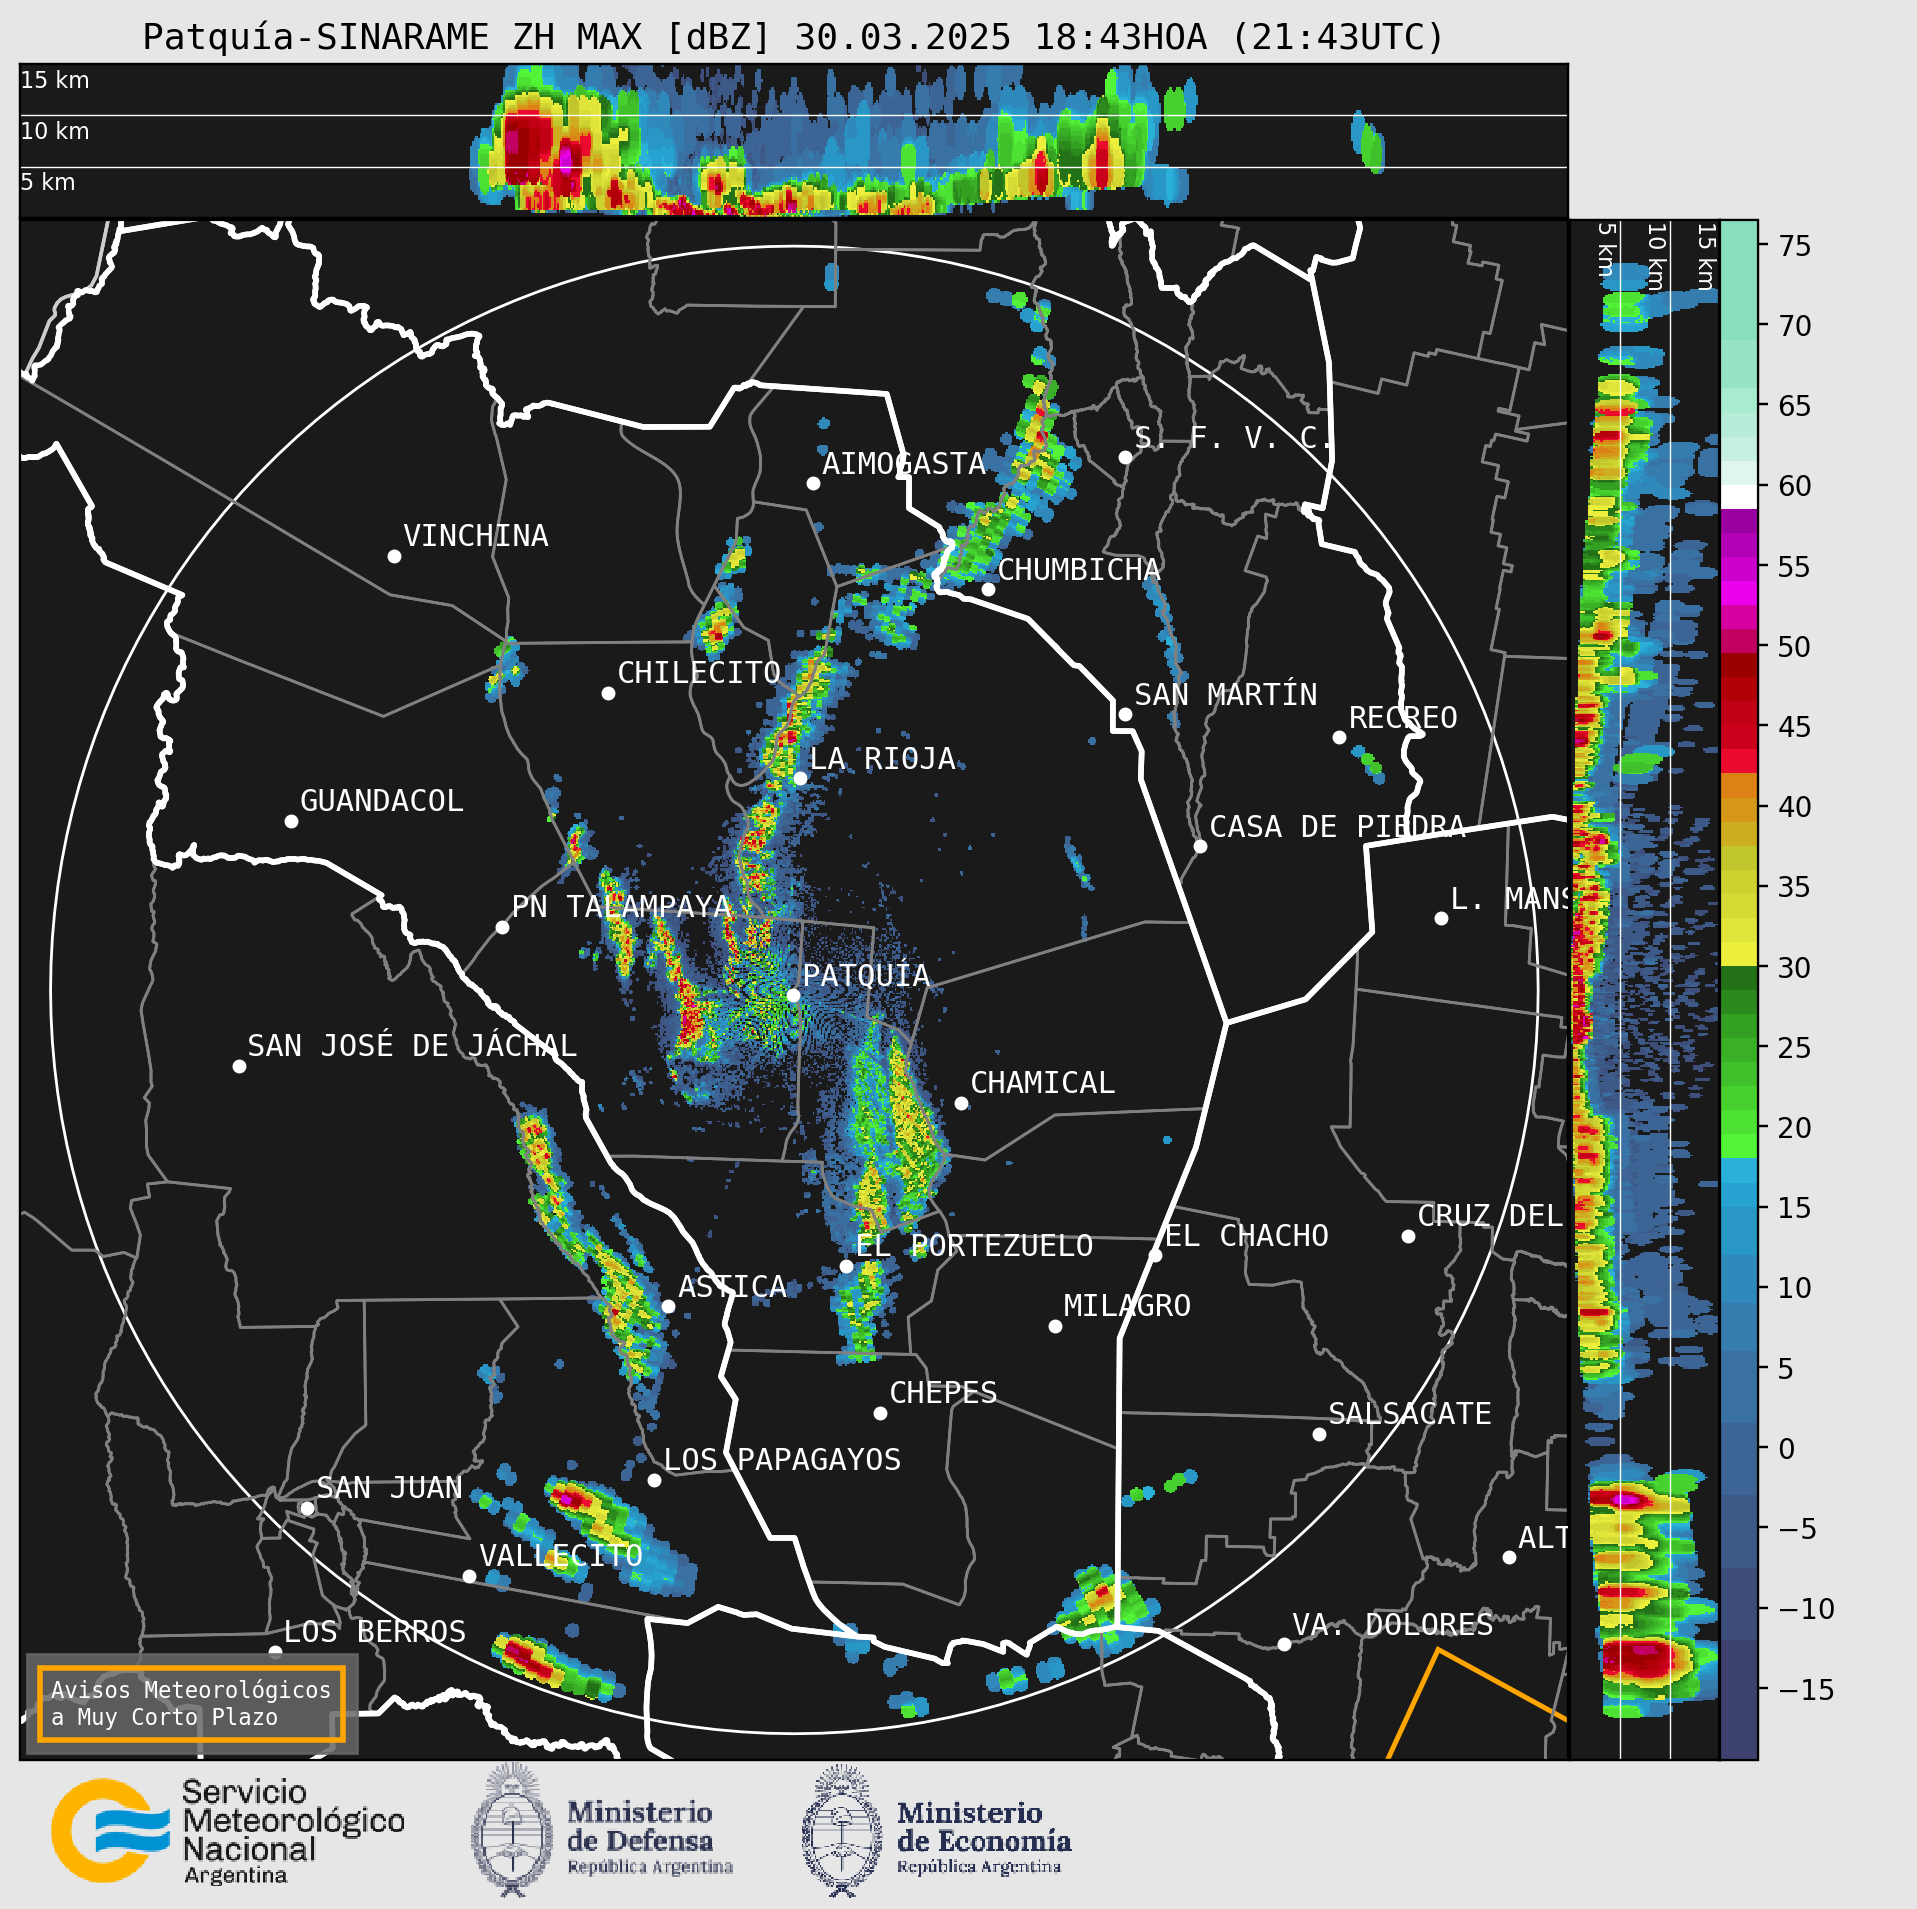1917x1909 pixels.
Task: Click the Astica location dot
Action: (x=668, y=1306)
